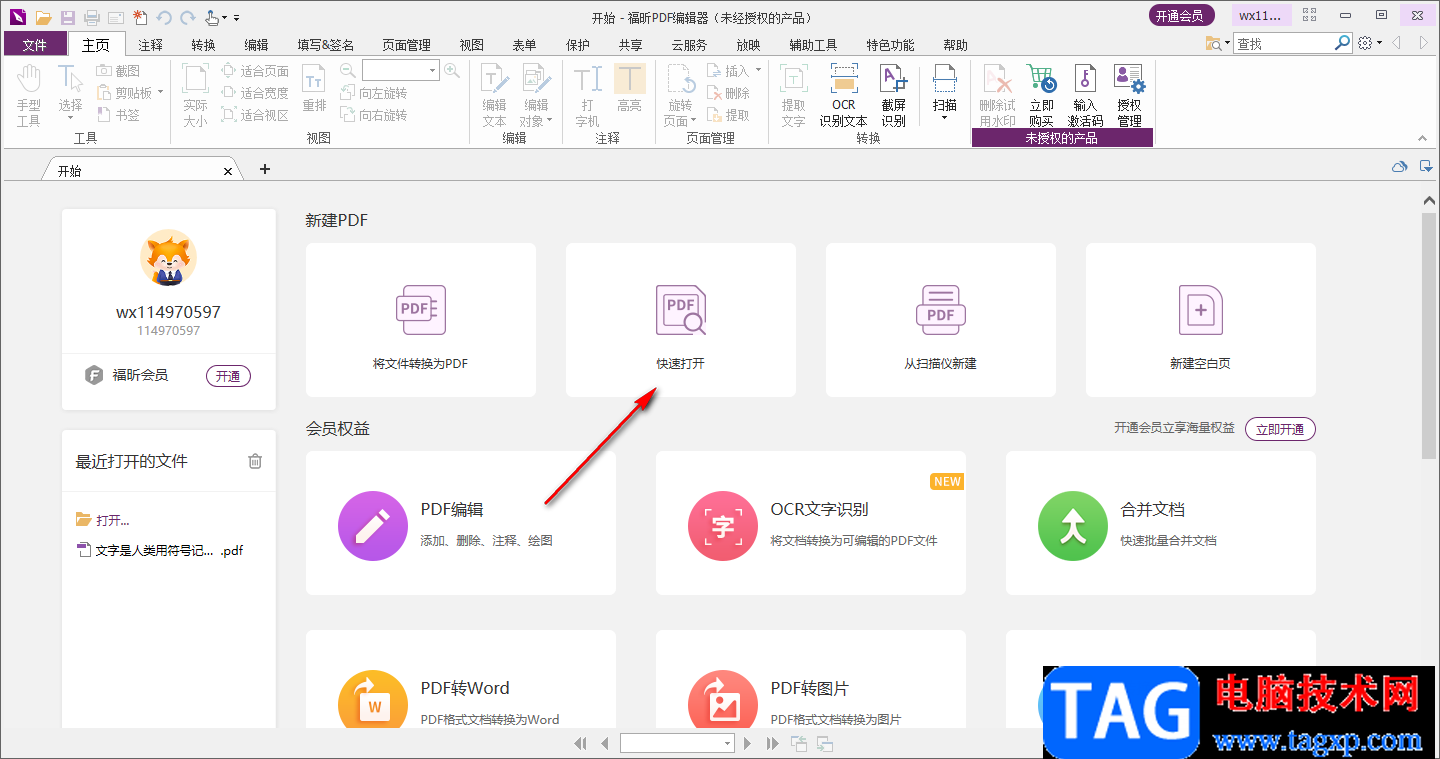Click the Print icon in quick access bar

pyautogui.click(x=92, y=17)
